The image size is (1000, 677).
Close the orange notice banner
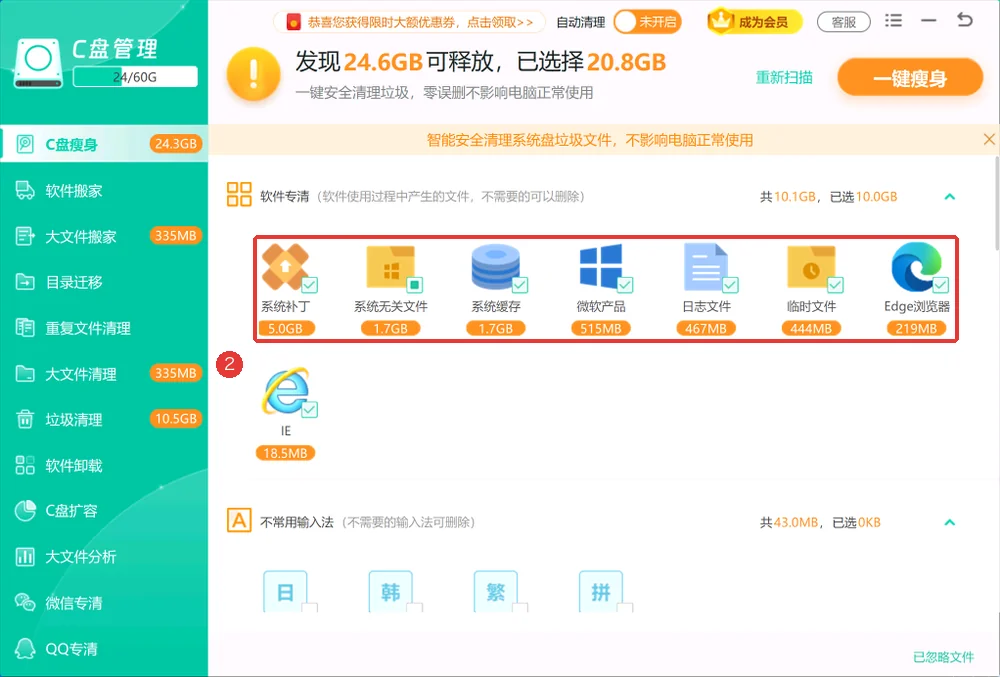click(x=989, y=139)
